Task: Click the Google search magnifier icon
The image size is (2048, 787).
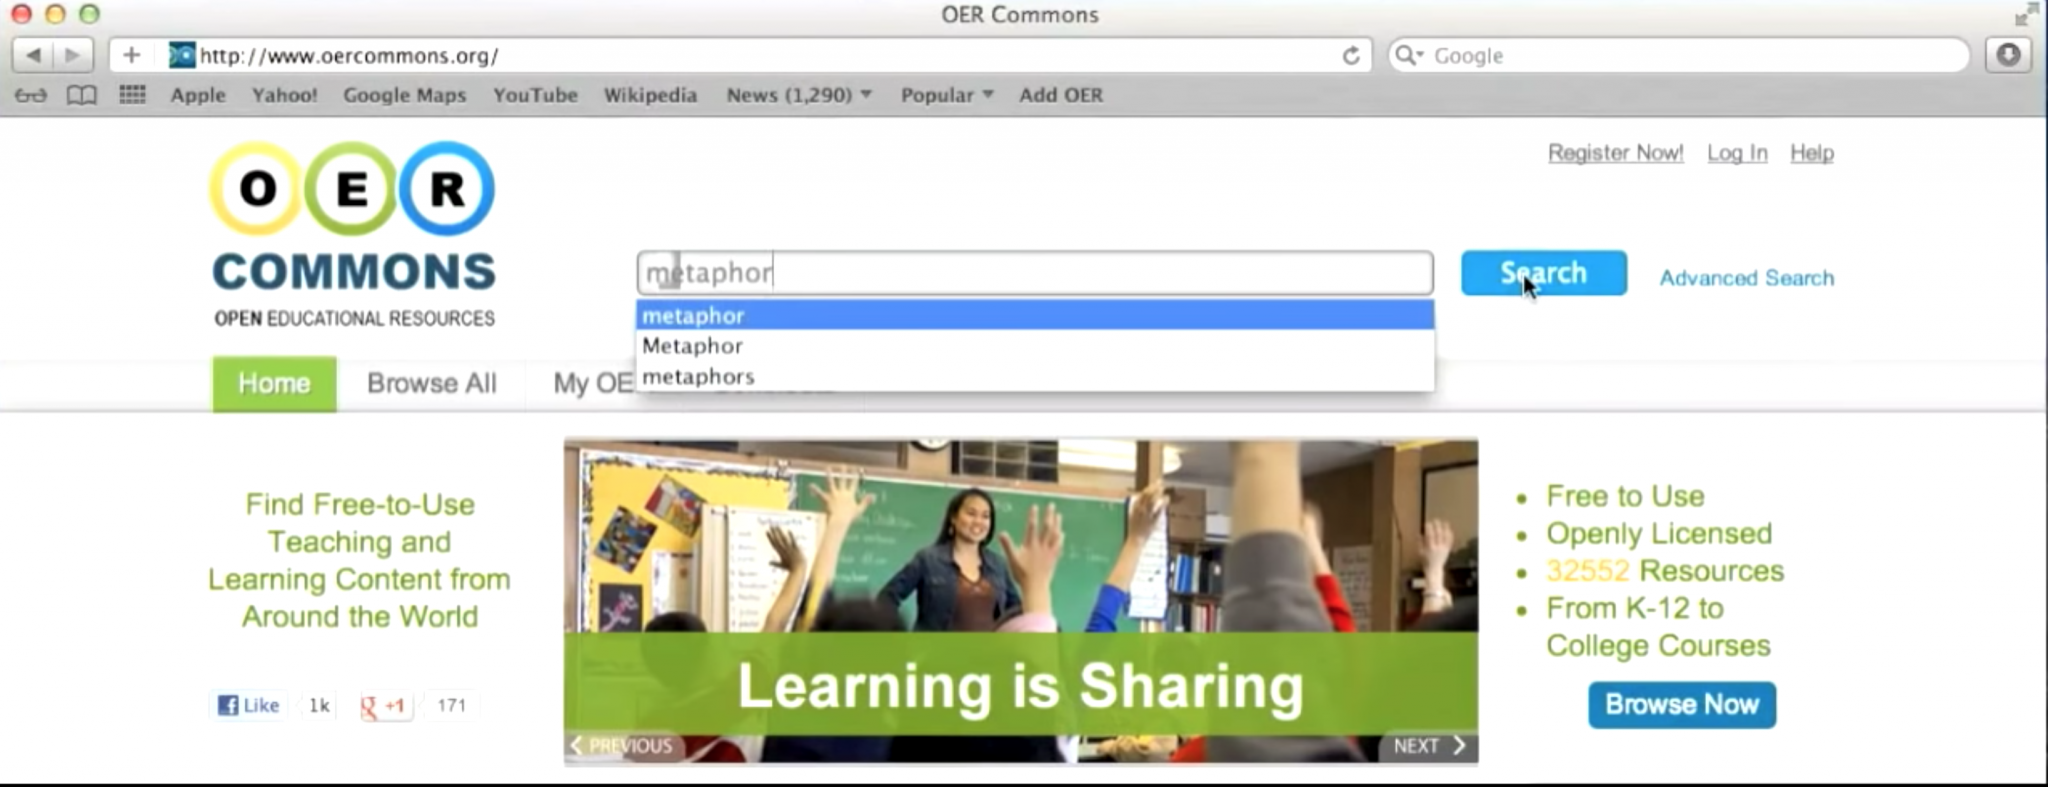Action: [x=1408, y=55]
